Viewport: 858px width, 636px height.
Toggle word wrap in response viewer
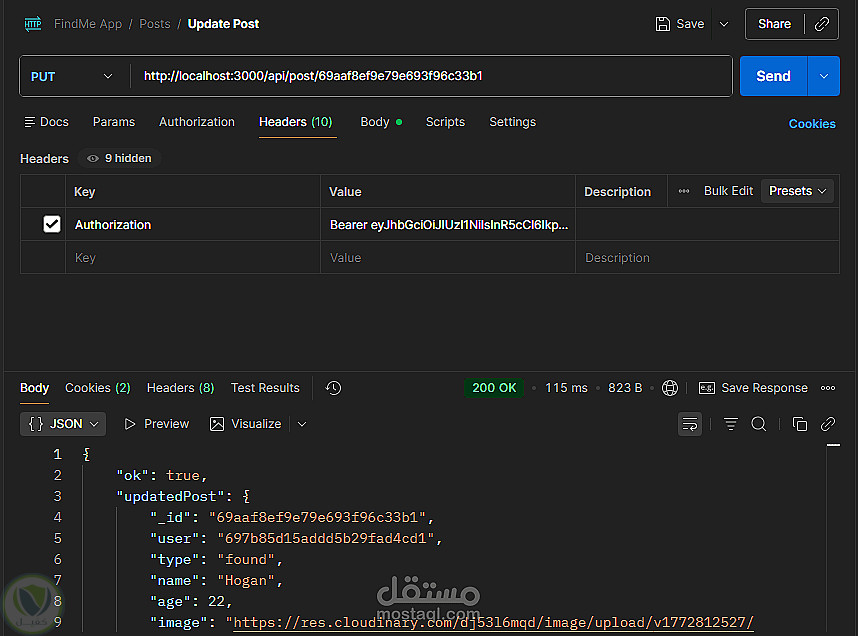690,424
